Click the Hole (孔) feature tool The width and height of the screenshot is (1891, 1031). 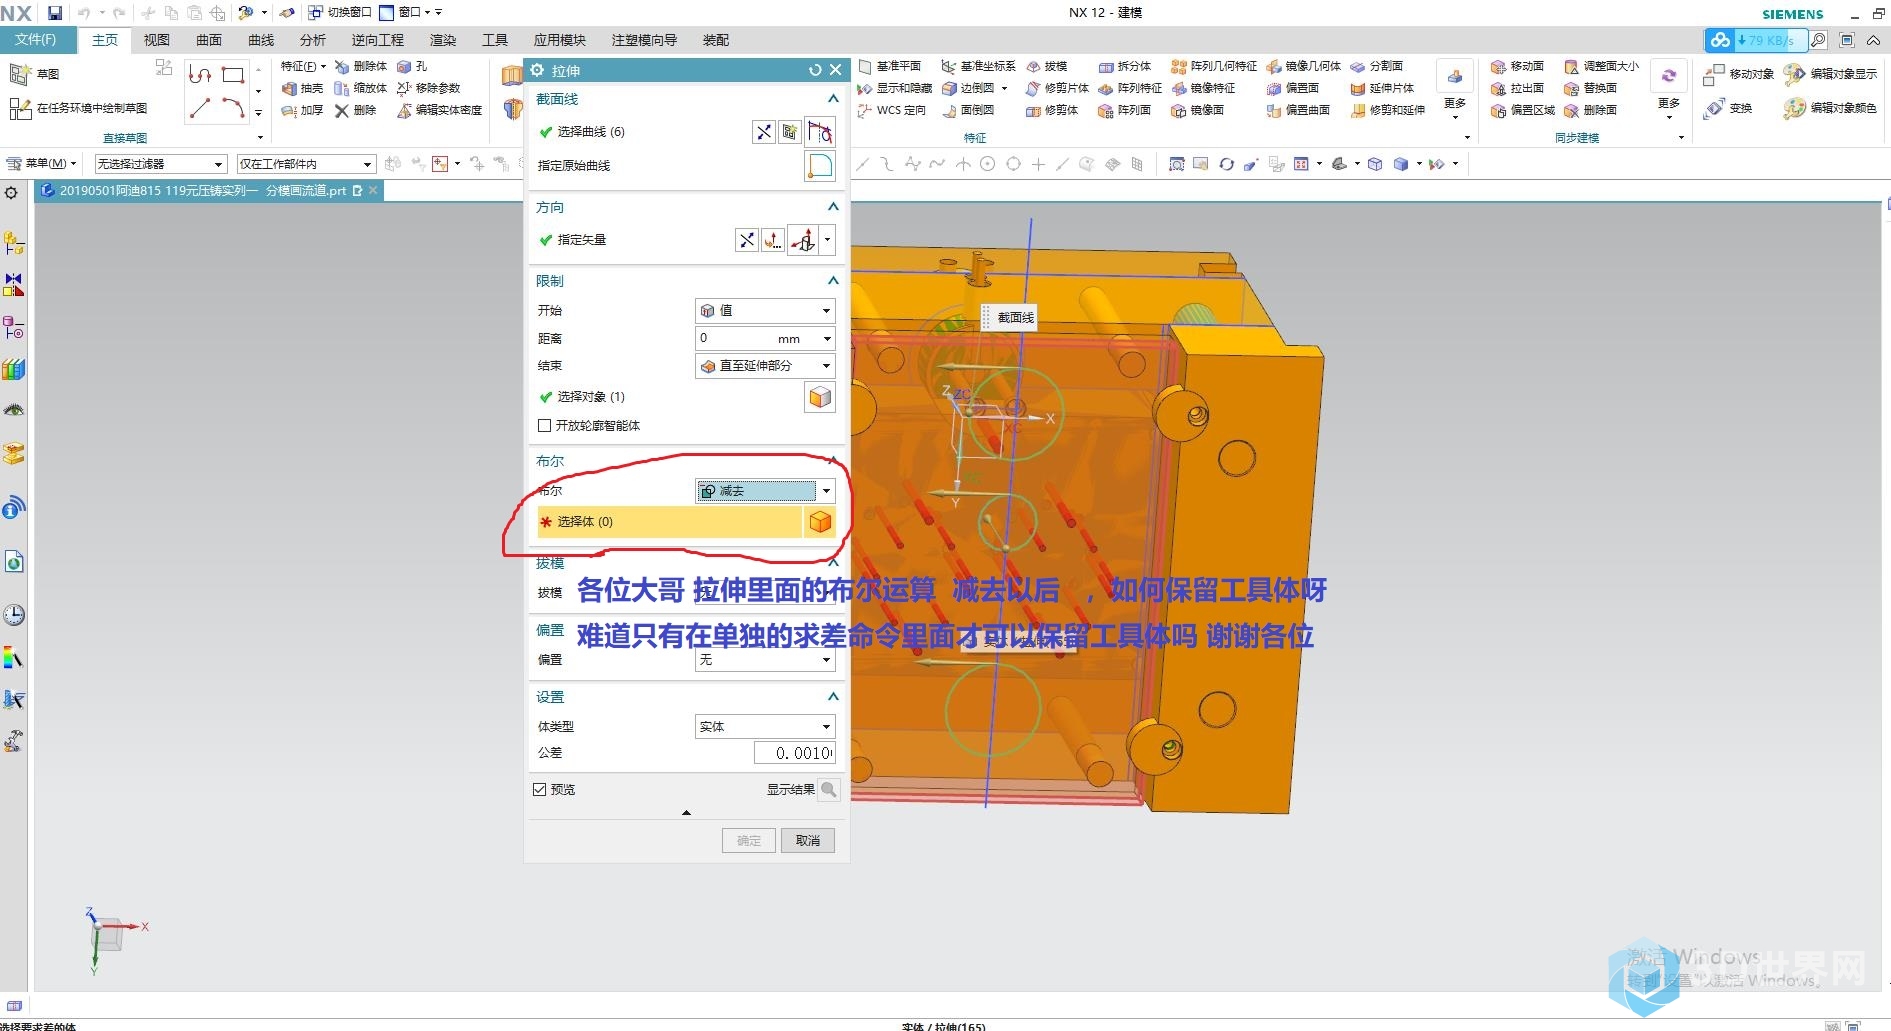click(412, 66)
